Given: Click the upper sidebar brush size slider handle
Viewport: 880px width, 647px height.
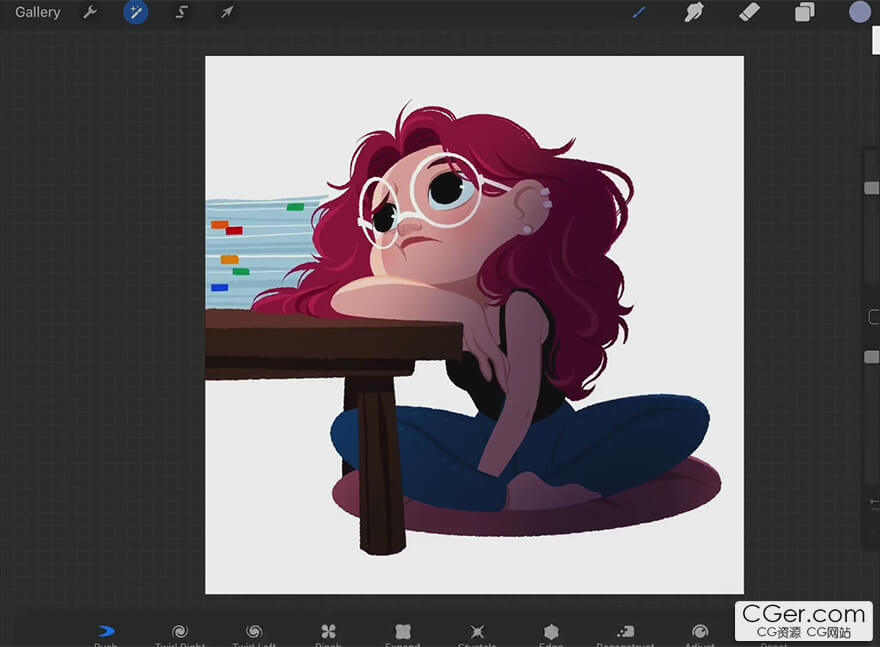Looking at the screenshot, I should coord(872,188).
